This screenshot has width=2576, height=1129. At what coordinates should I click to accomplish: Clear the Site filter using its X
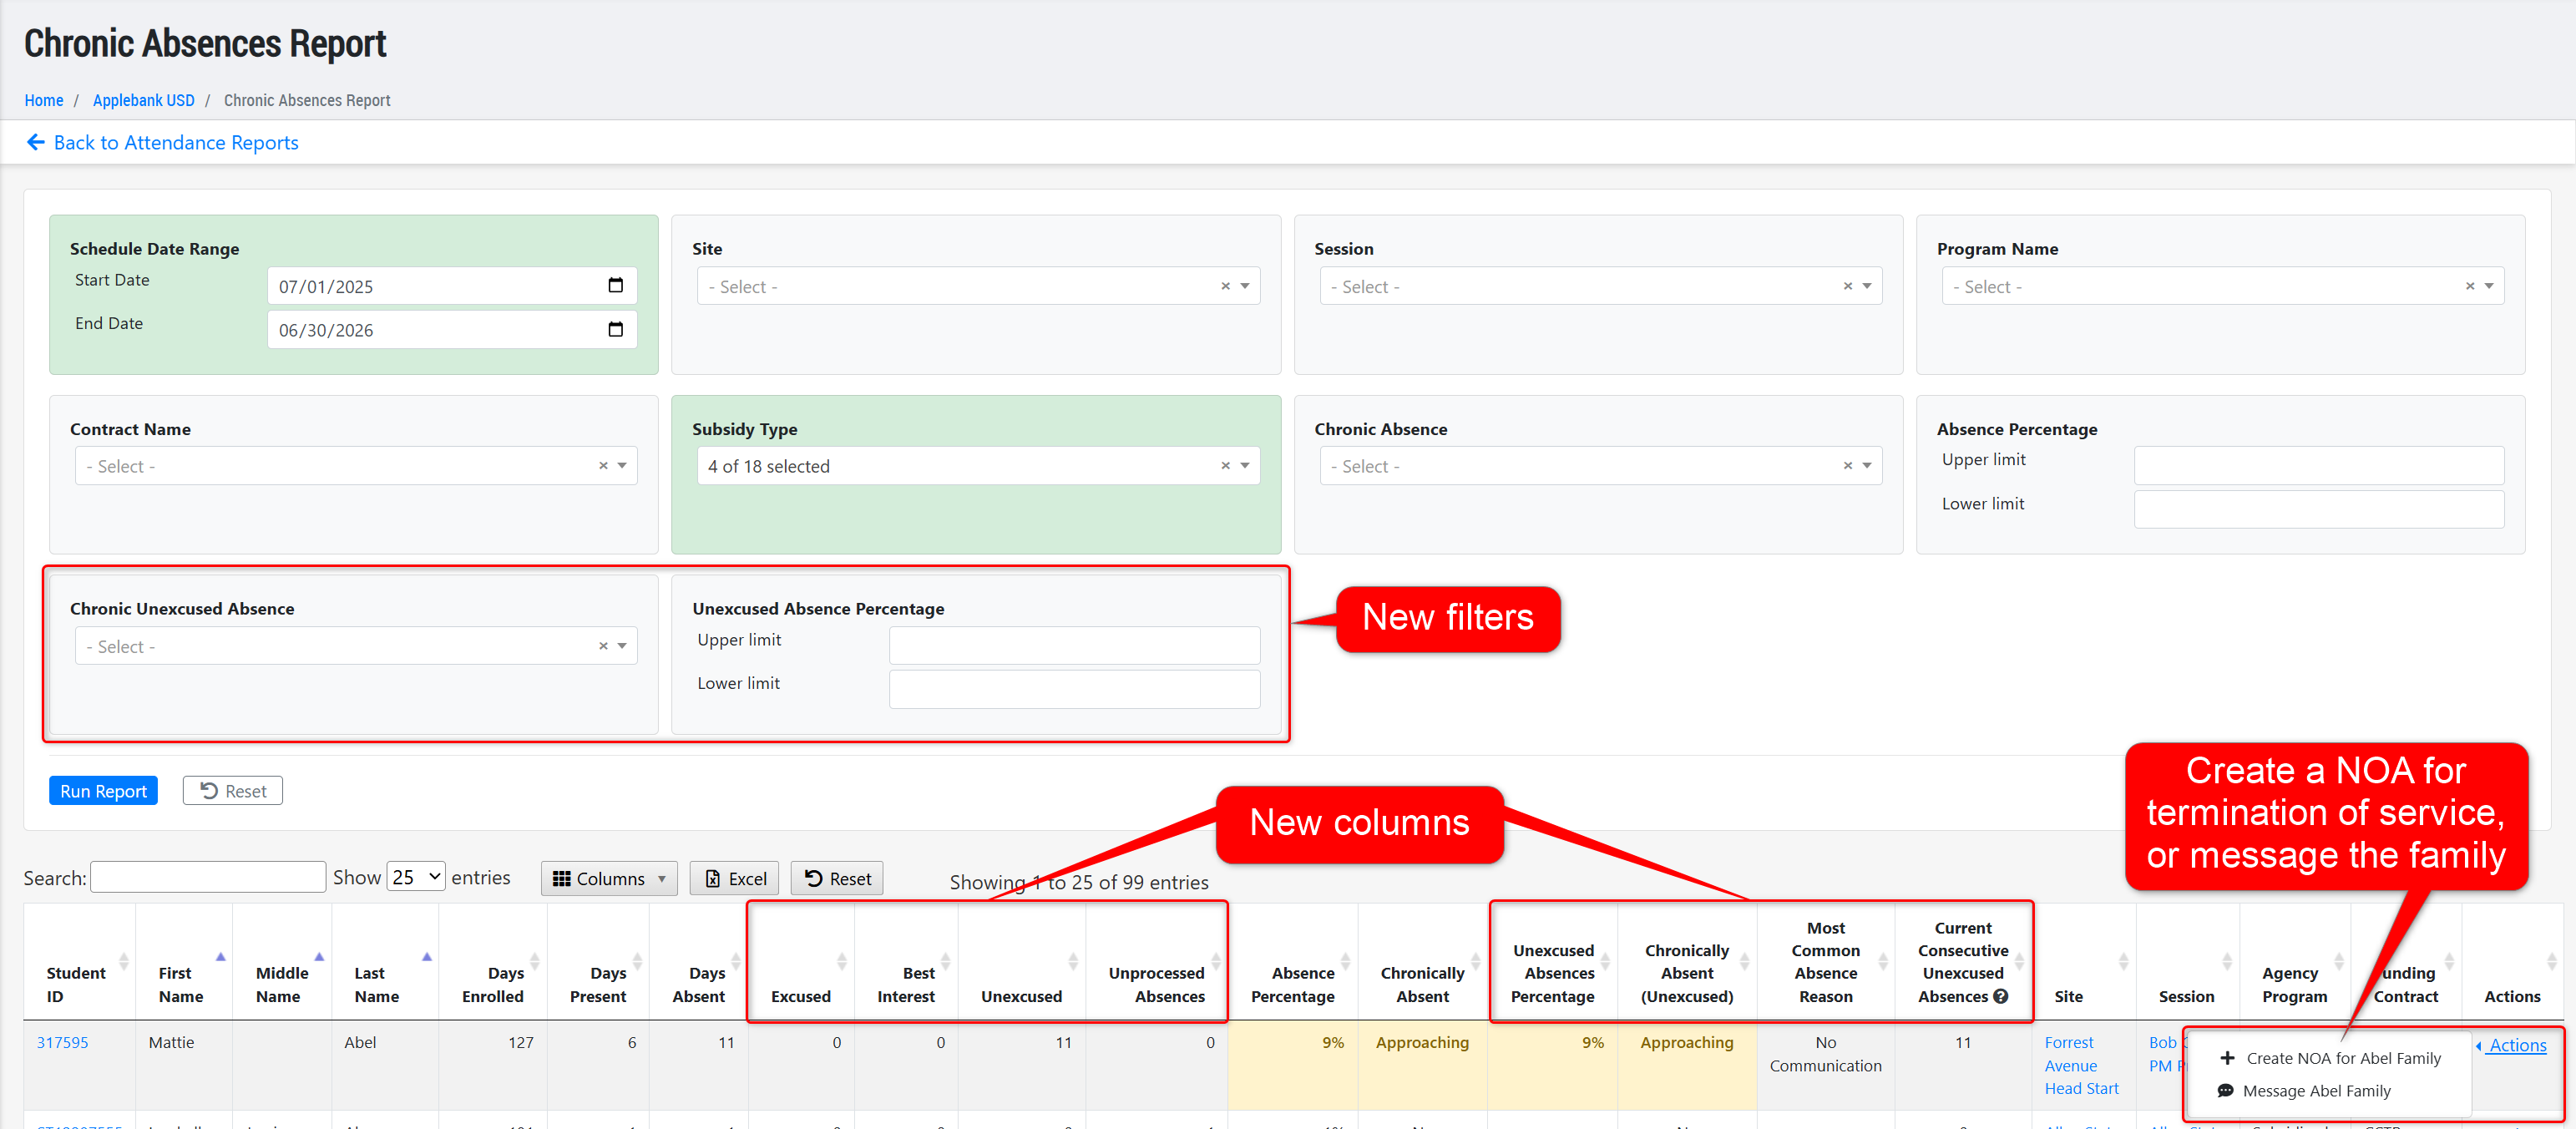point(1225,286)
